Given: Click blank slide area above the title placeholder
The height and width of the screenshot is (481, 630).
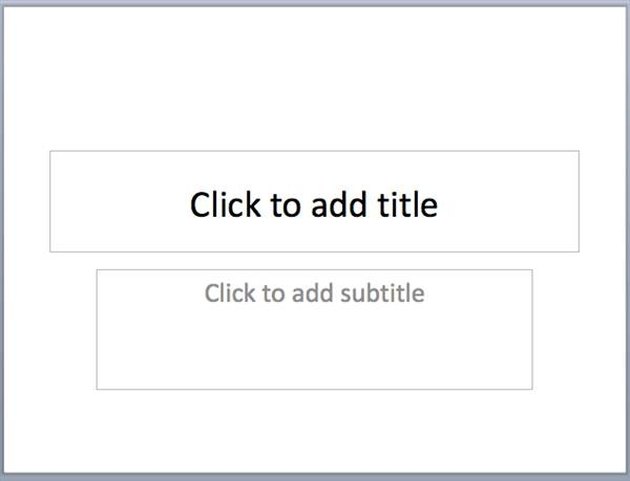Looking at the screenshot, I should pos(314,78).
